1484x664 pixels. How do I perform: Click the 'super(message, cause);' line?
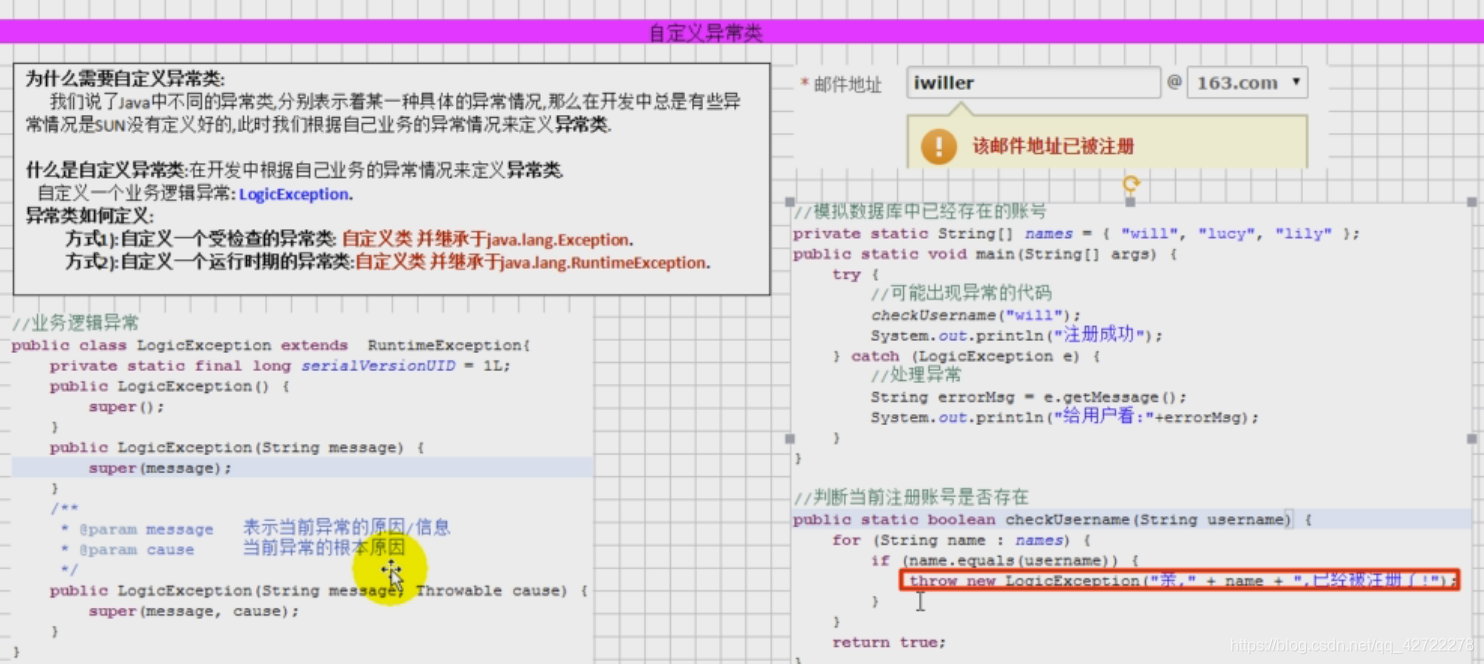pos(193,611)
